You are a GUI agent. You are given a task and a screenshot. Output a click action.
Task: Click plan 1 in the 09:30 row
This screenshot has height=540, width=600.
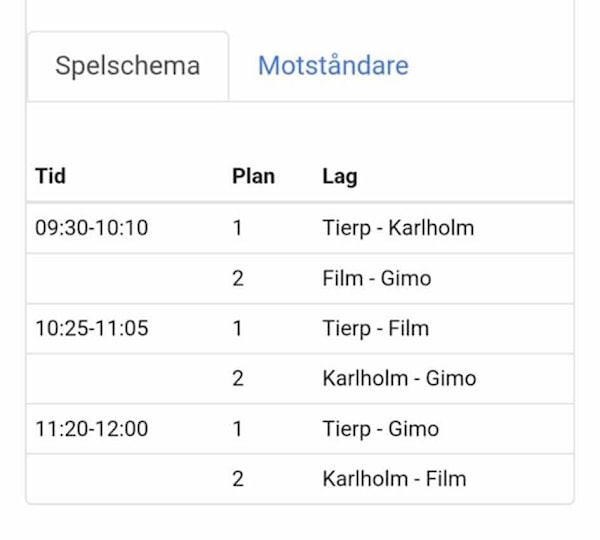click(238, 228)
